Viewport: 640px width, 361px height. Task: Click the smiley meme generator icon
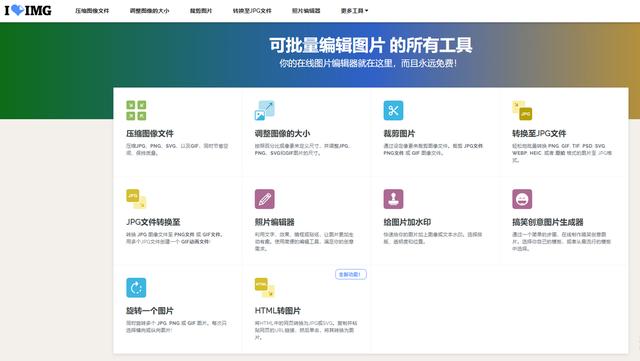pyautogui.click(x=522, y=199)
